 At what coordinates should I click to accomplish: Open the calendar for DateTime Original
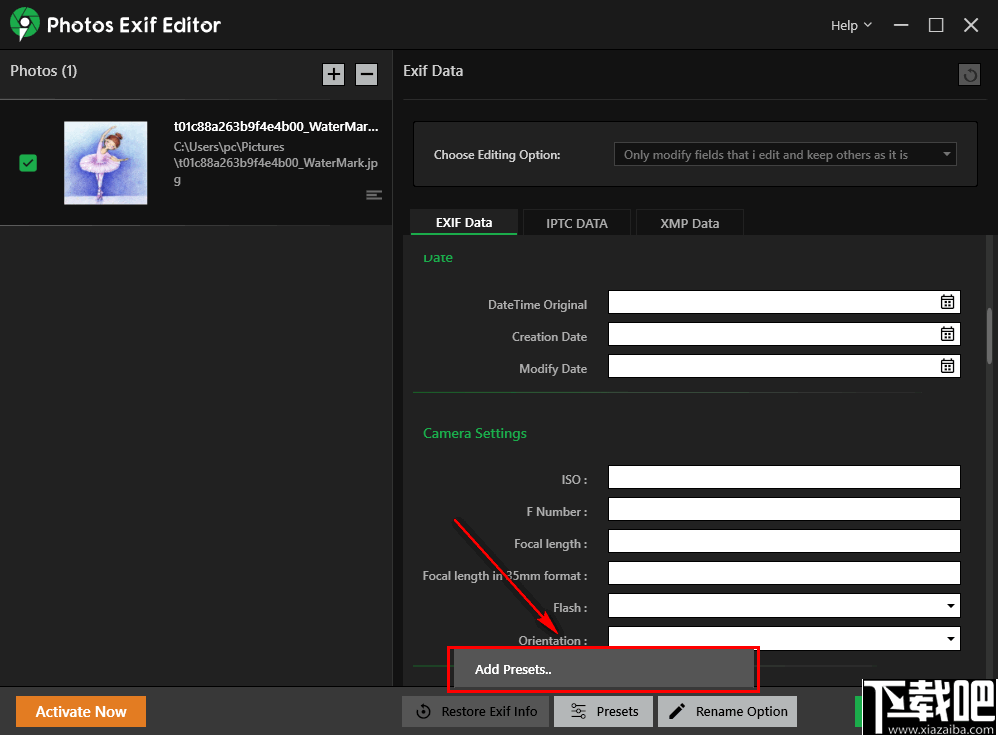point(947,301)
